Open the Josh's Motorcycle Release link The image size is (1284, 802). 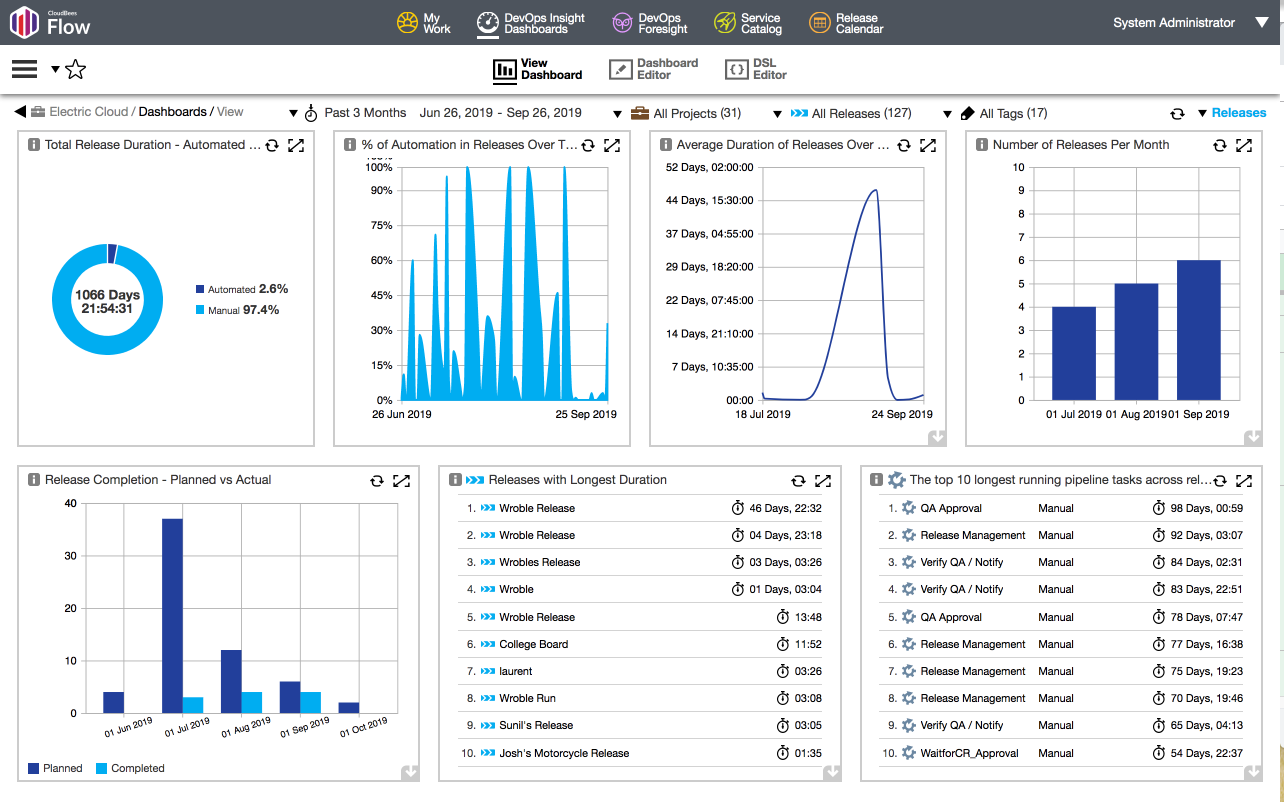pyautogui.click(x=564, y=753)
